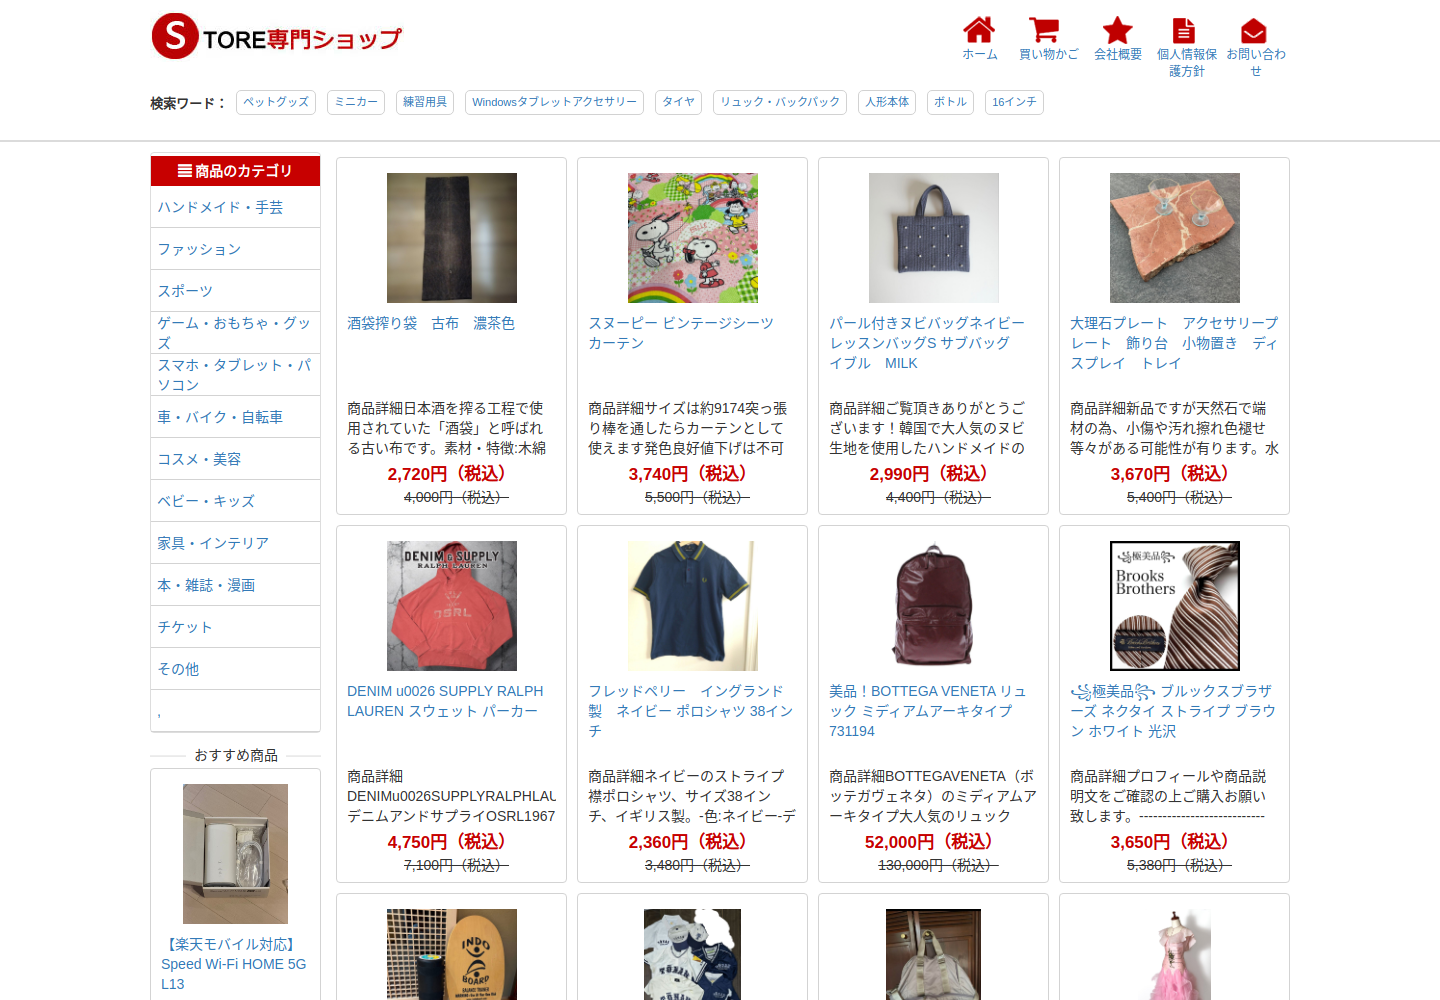Select the タイヤ search tag
The height and width of the screenshot is (1000, 1440).
[678, 102]
